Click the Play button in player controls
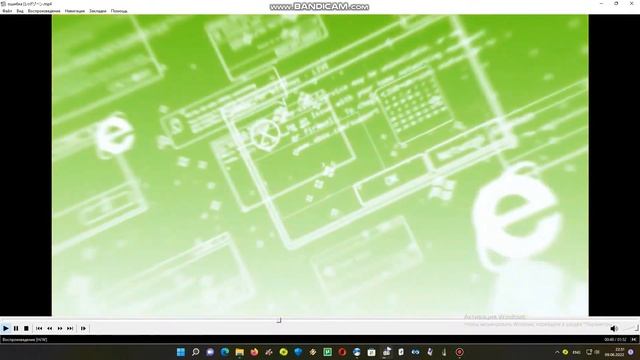Screen dimensions: 640x360 pos(6,328)
